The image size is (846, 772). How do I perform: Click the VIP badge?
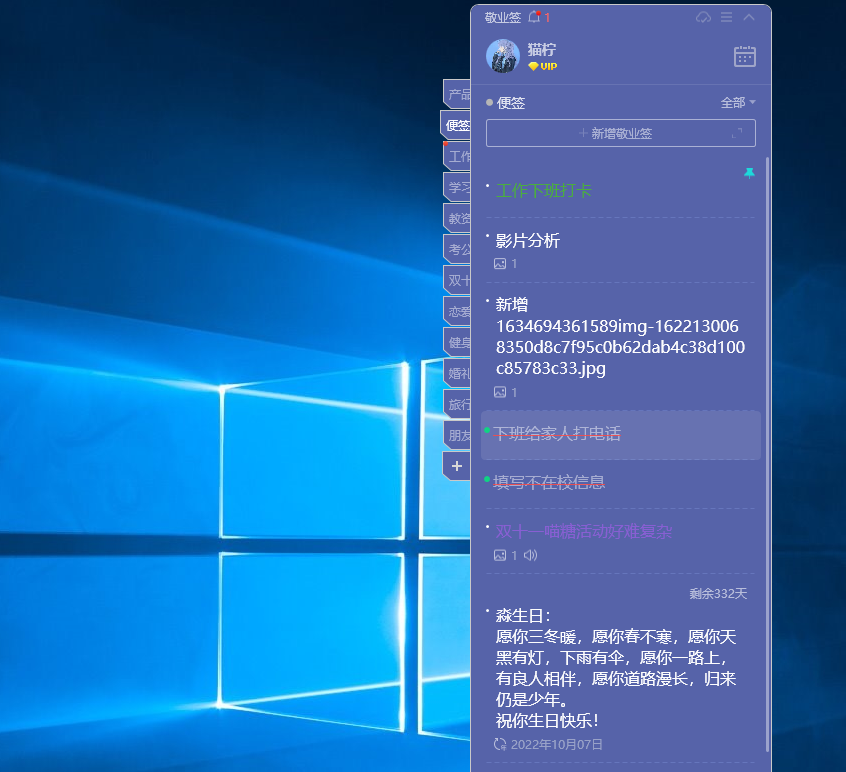(x=543, y=66)
